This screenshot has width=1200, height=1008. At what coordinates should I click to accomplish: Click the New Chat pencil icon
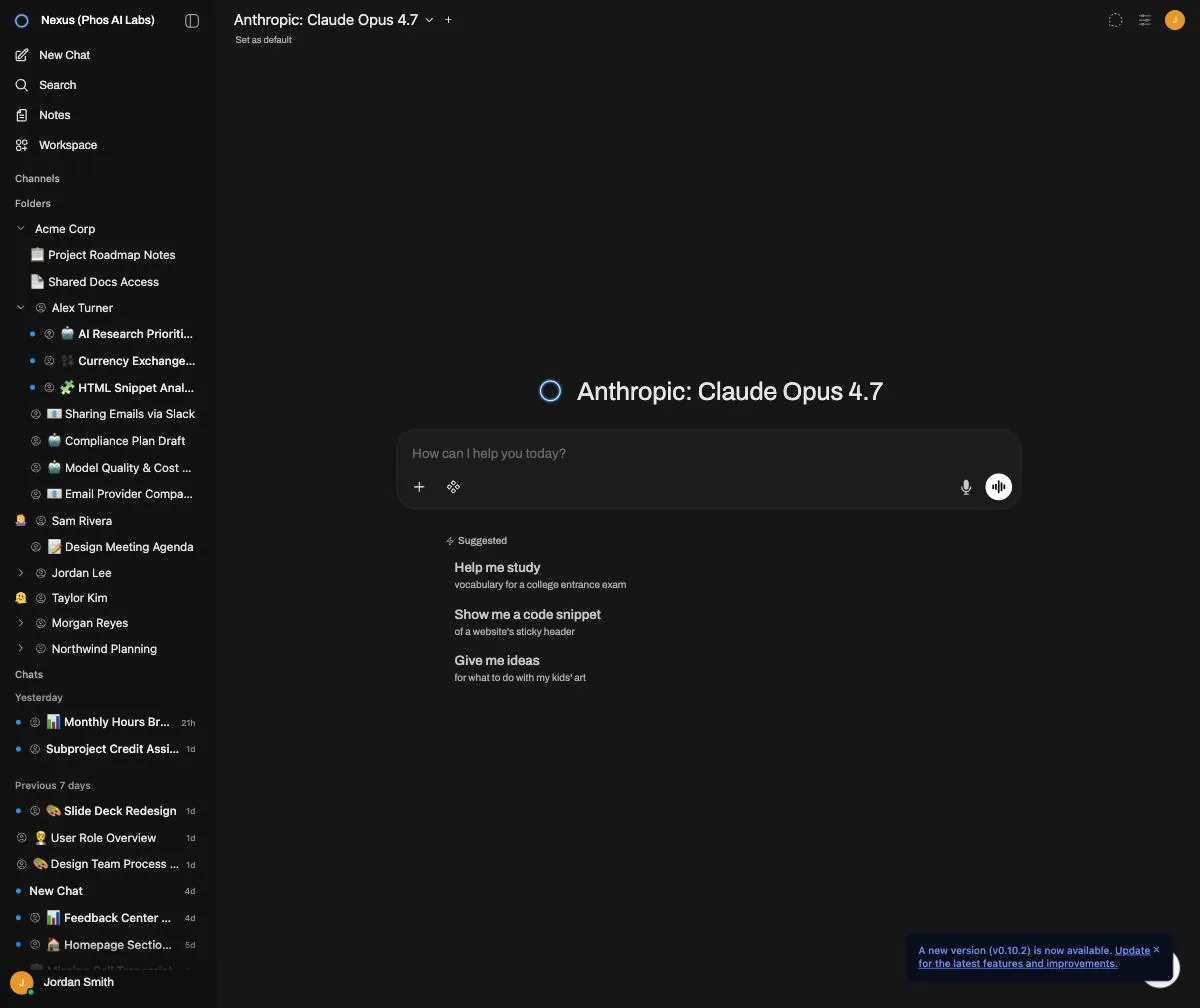point(22,55)
